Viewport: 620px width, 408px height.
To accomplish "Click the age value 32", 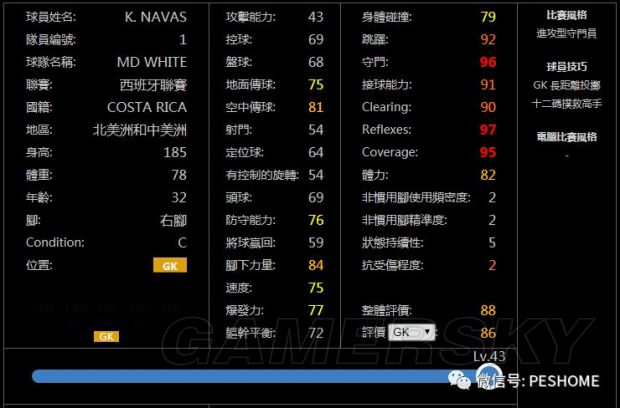I will coord(179,197).
